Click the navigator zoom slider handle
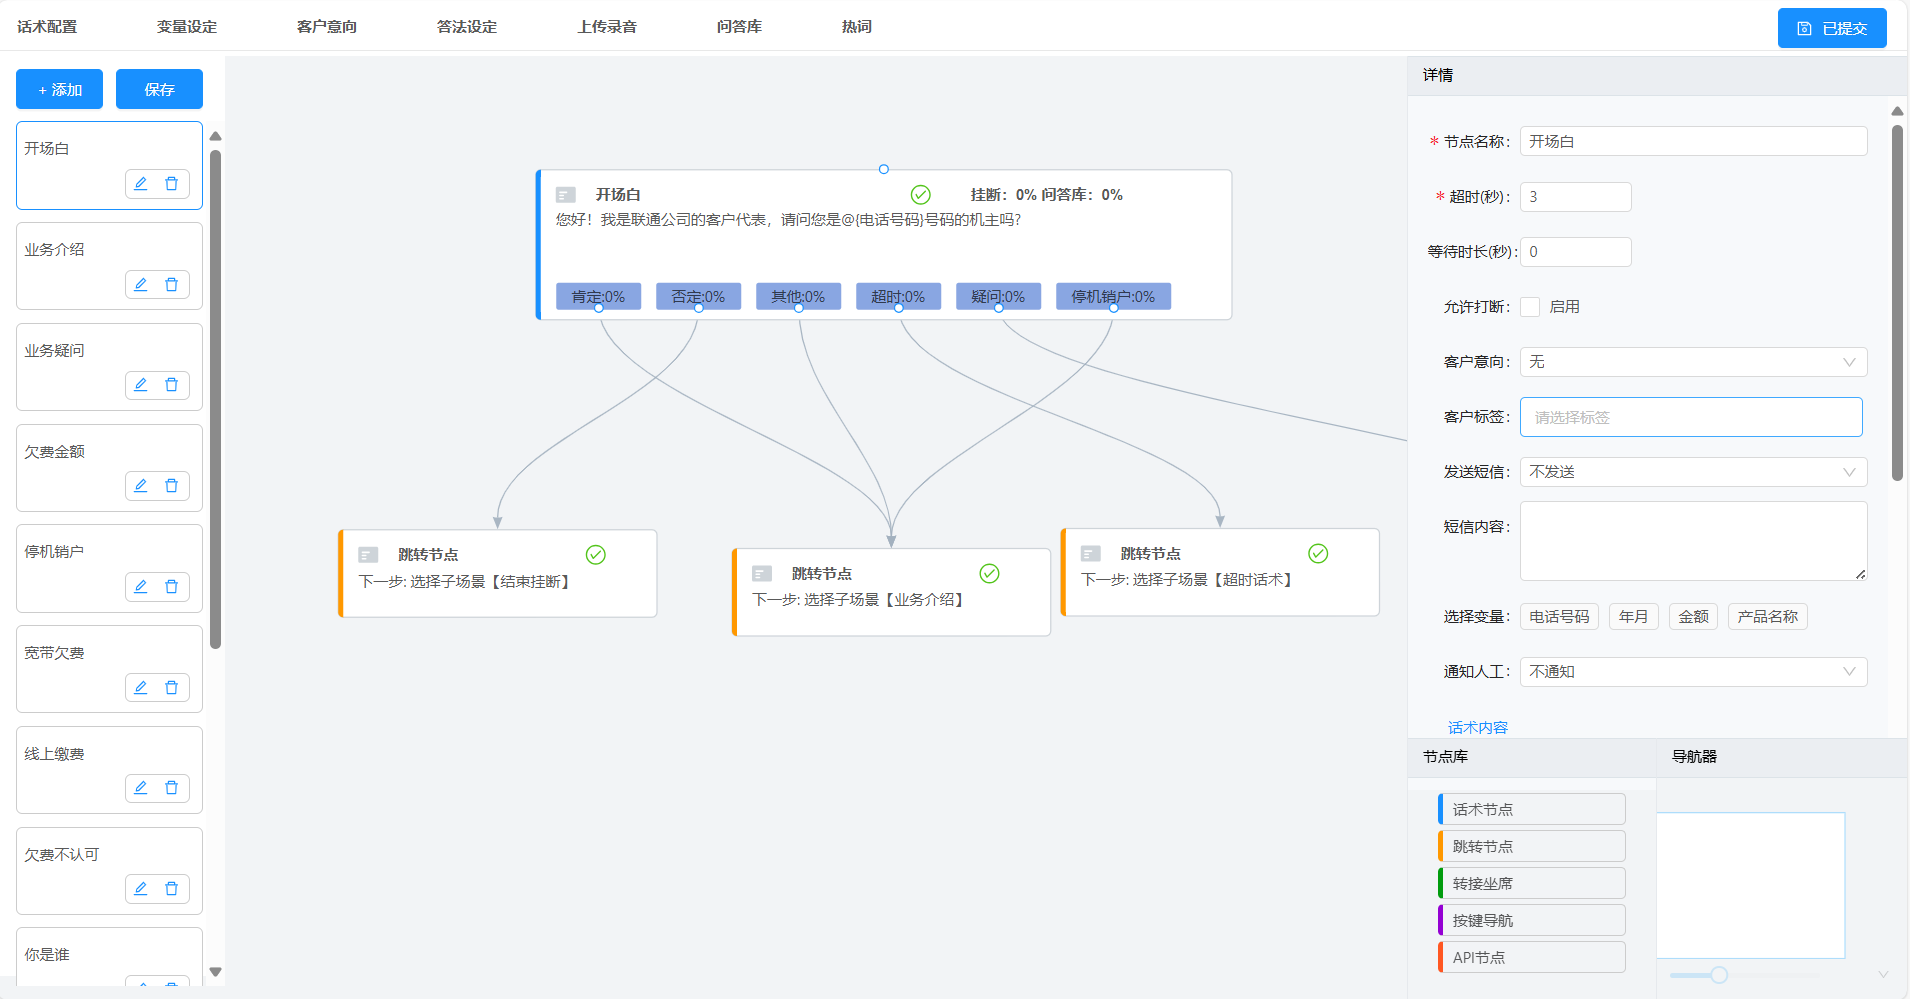The image size is (1910, 999). 1718,975
